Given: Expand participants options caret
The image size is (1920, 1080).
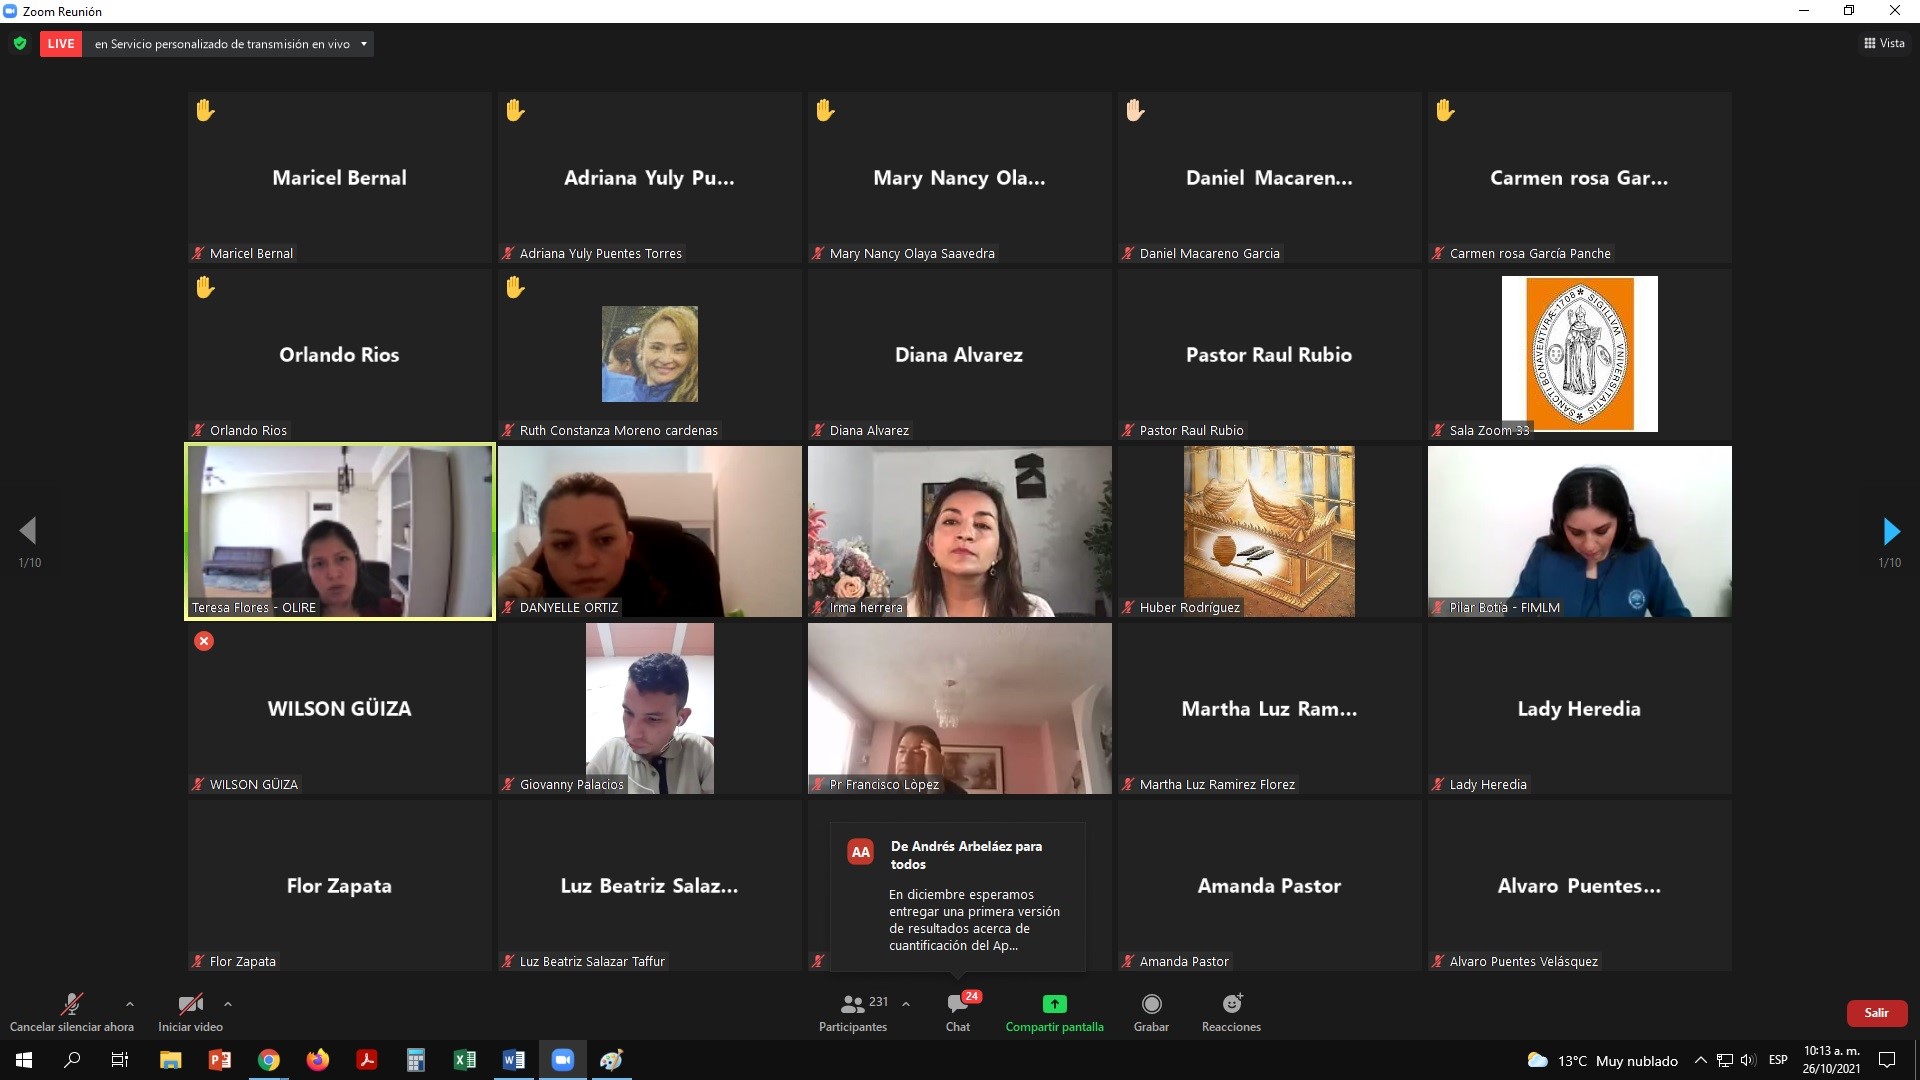Looking at the screenshot, I should point(906,1004).
